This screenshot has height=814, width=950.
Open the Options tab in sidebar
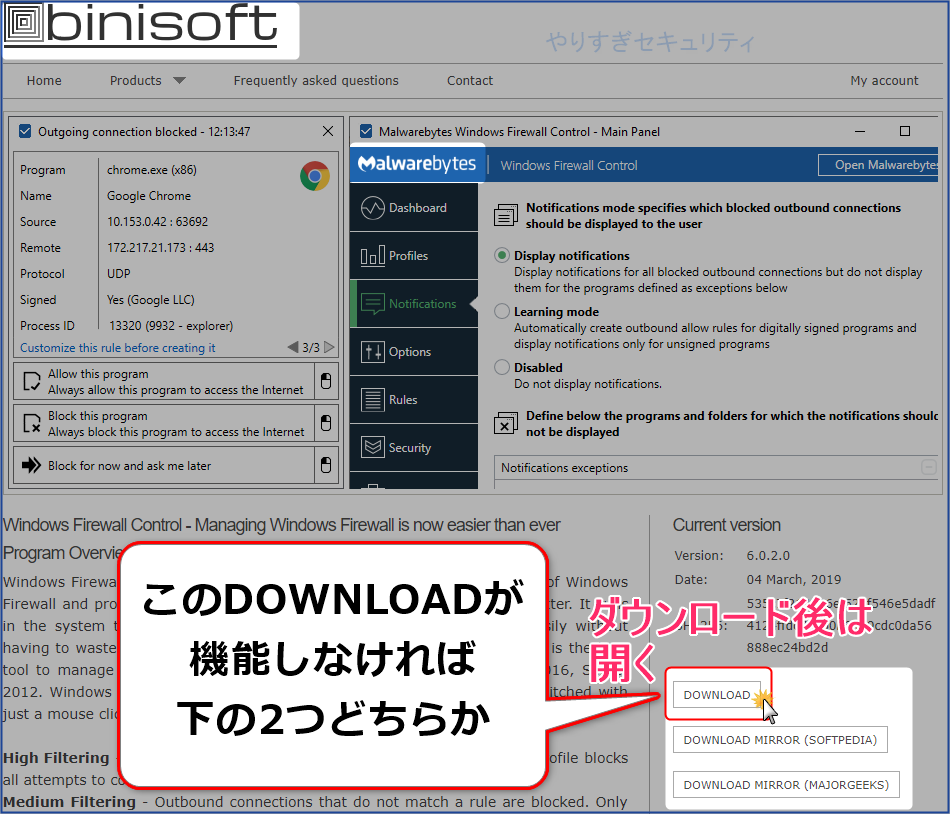pos(414,351)
